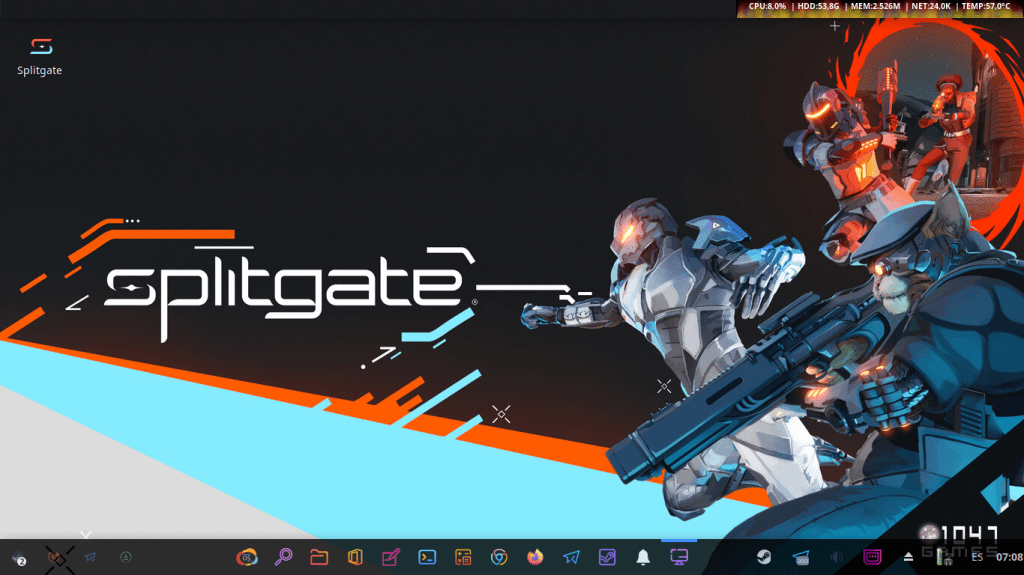Open the calculator app in taskbar
Viewport: 1024px width, 575px height.
(463, 557)
